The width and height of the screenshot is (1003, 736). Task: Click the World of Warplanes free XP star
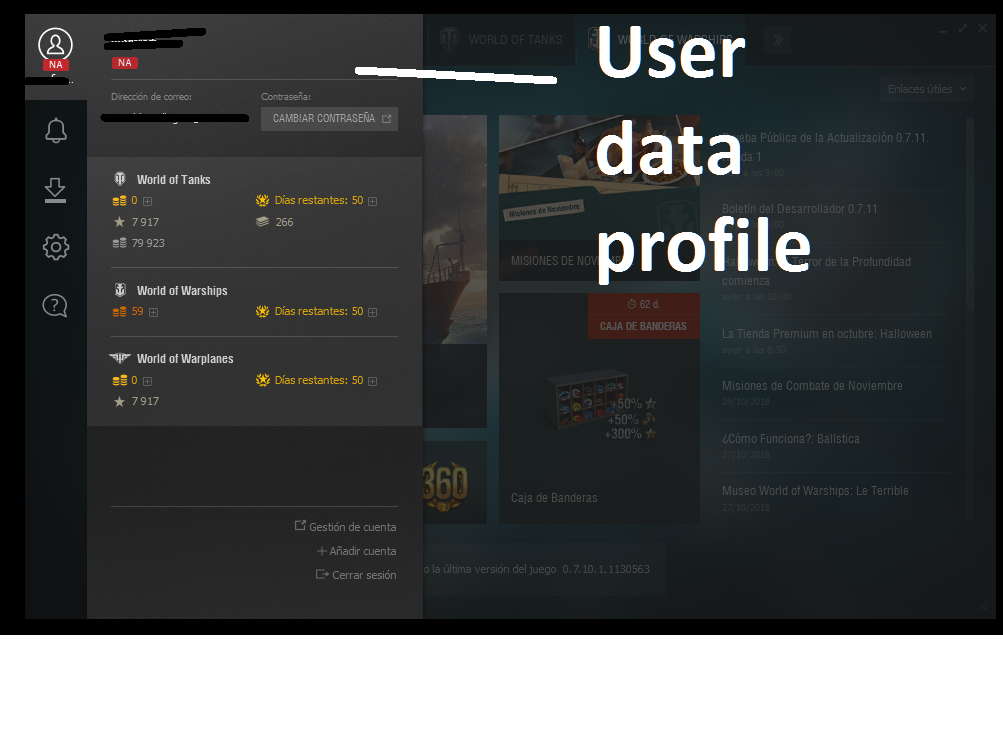119,402
